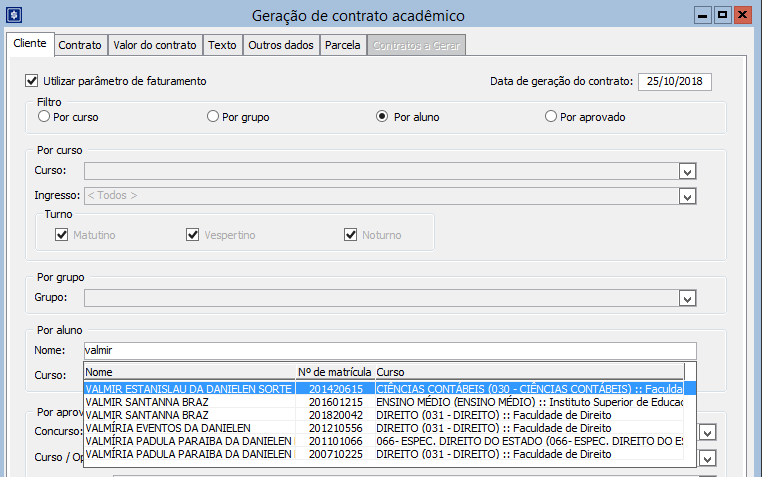Click the contract generation date field

(675, 82)
